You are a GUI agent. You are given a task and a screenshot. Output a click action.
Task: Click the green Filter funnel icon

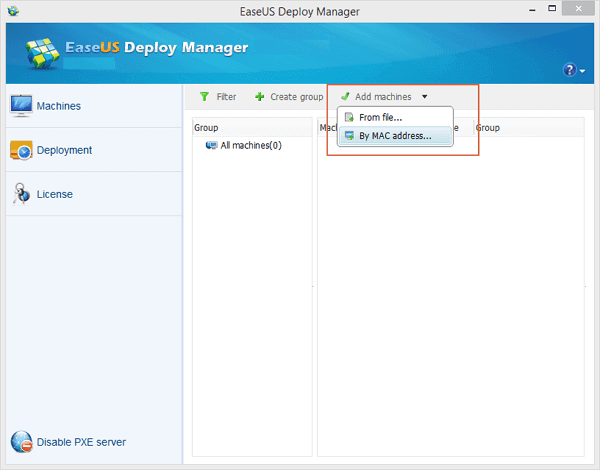tap(204, 97)
